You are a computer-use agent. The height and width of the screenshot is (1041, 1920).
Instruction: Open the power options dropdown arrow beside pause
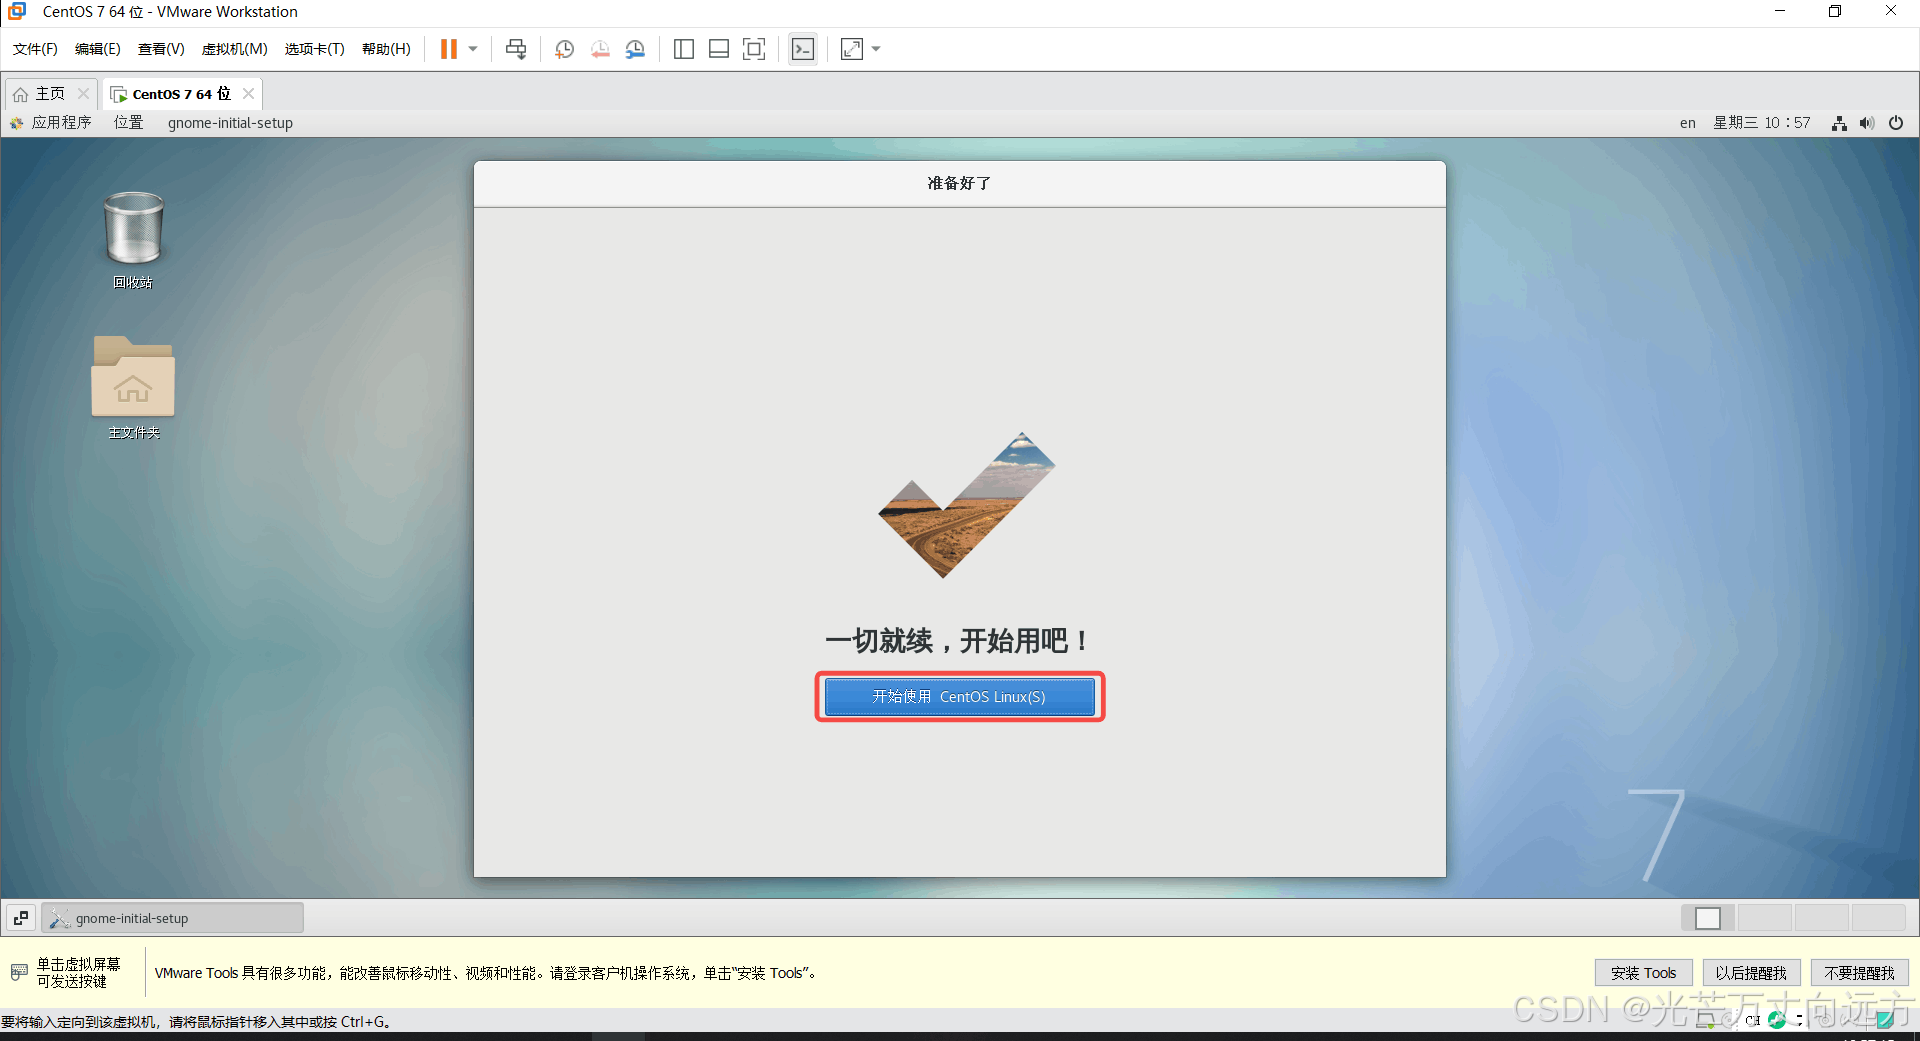coord(473,49)
